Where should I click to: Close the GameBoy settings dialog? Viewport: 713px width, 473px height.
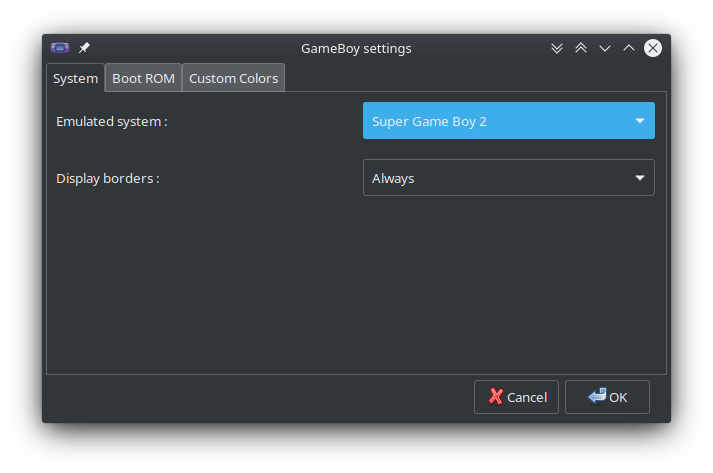[653, 48]
